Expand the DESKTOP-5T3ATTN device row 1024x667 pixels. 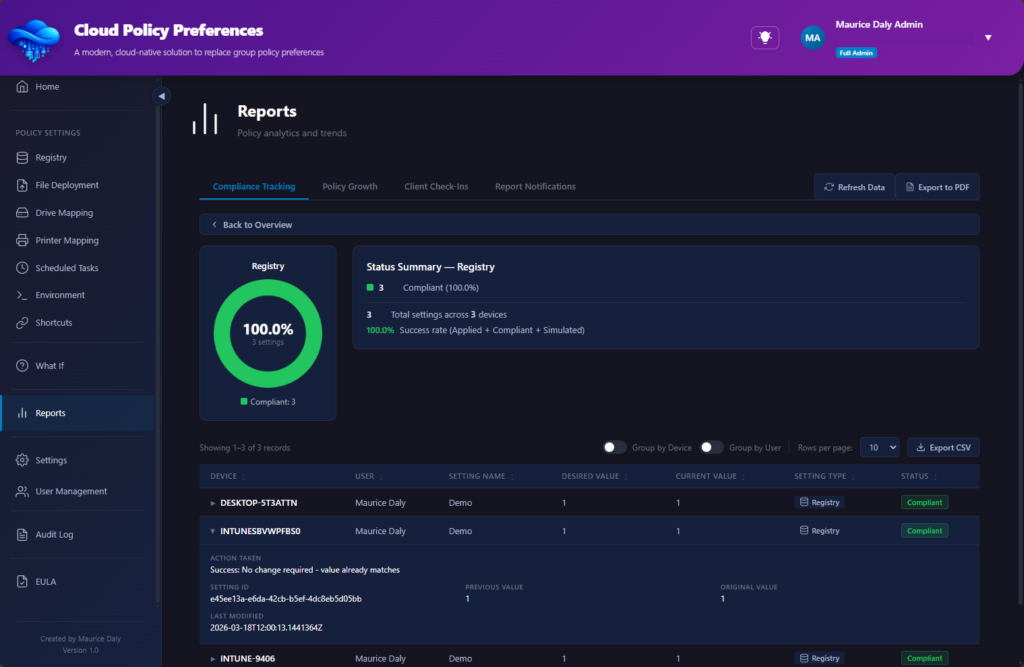(x=212, y=503)
